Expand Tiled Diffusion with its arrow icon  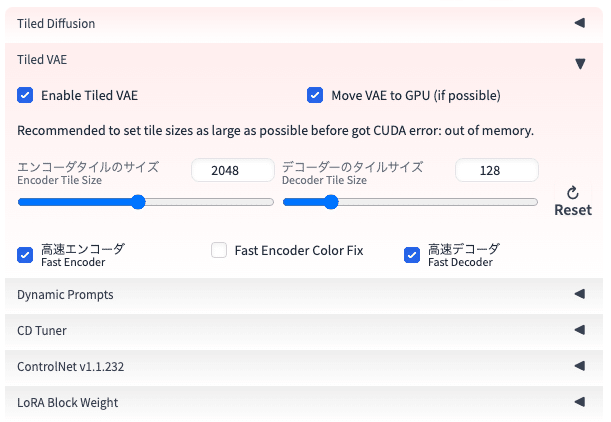pyautogui.click(x=580, y=23)
